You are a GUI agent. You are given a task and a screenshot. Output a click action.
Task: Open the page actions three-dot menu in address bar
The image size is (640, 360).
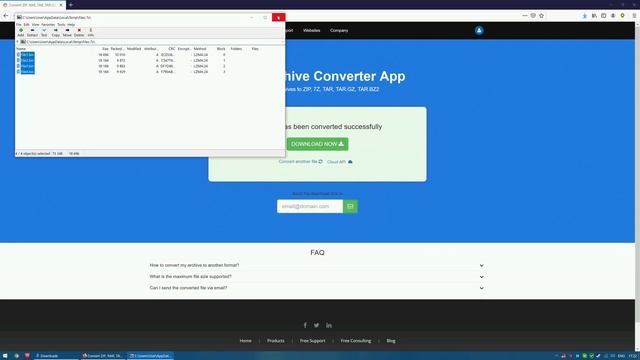525,16
